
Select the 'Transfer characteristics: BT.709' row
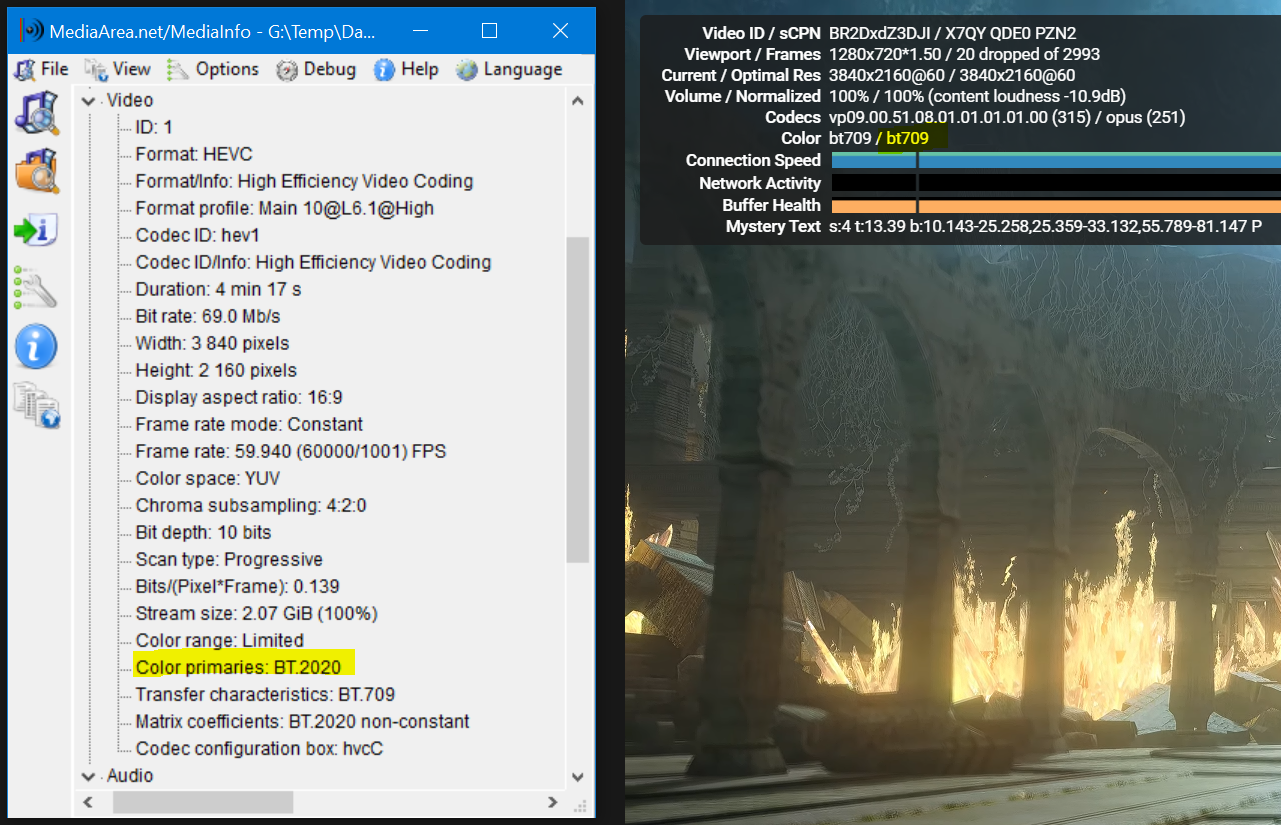(266, 694)
